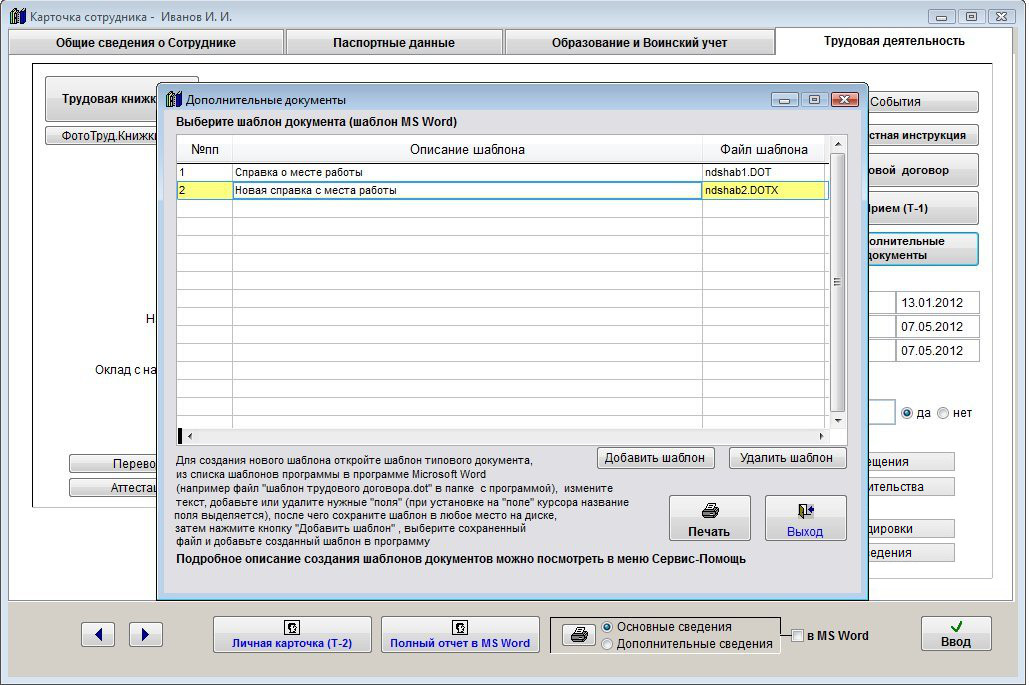Click Добавить шаблон button
Image resolution: width=1029 pixels, height=685 pixels.
(x=656, y=458)
